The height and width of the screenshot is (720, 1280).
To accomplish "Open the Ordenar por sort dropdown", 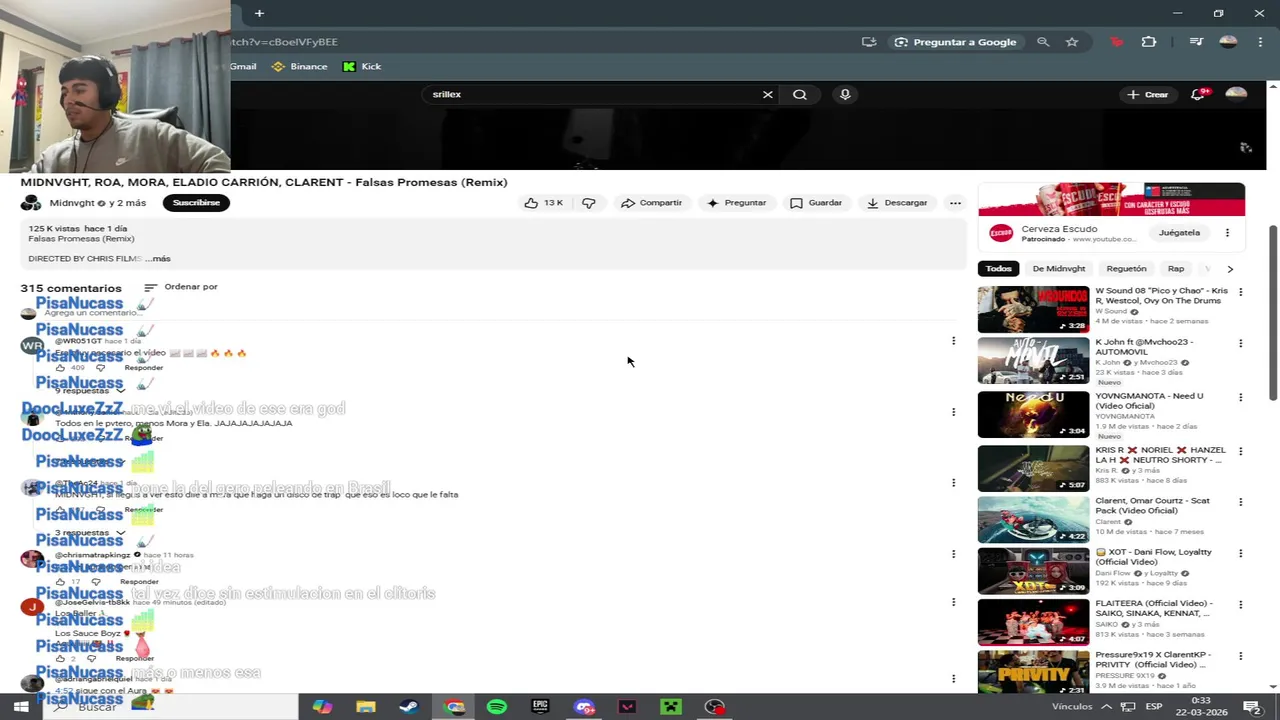I will [x=181, y=287].
